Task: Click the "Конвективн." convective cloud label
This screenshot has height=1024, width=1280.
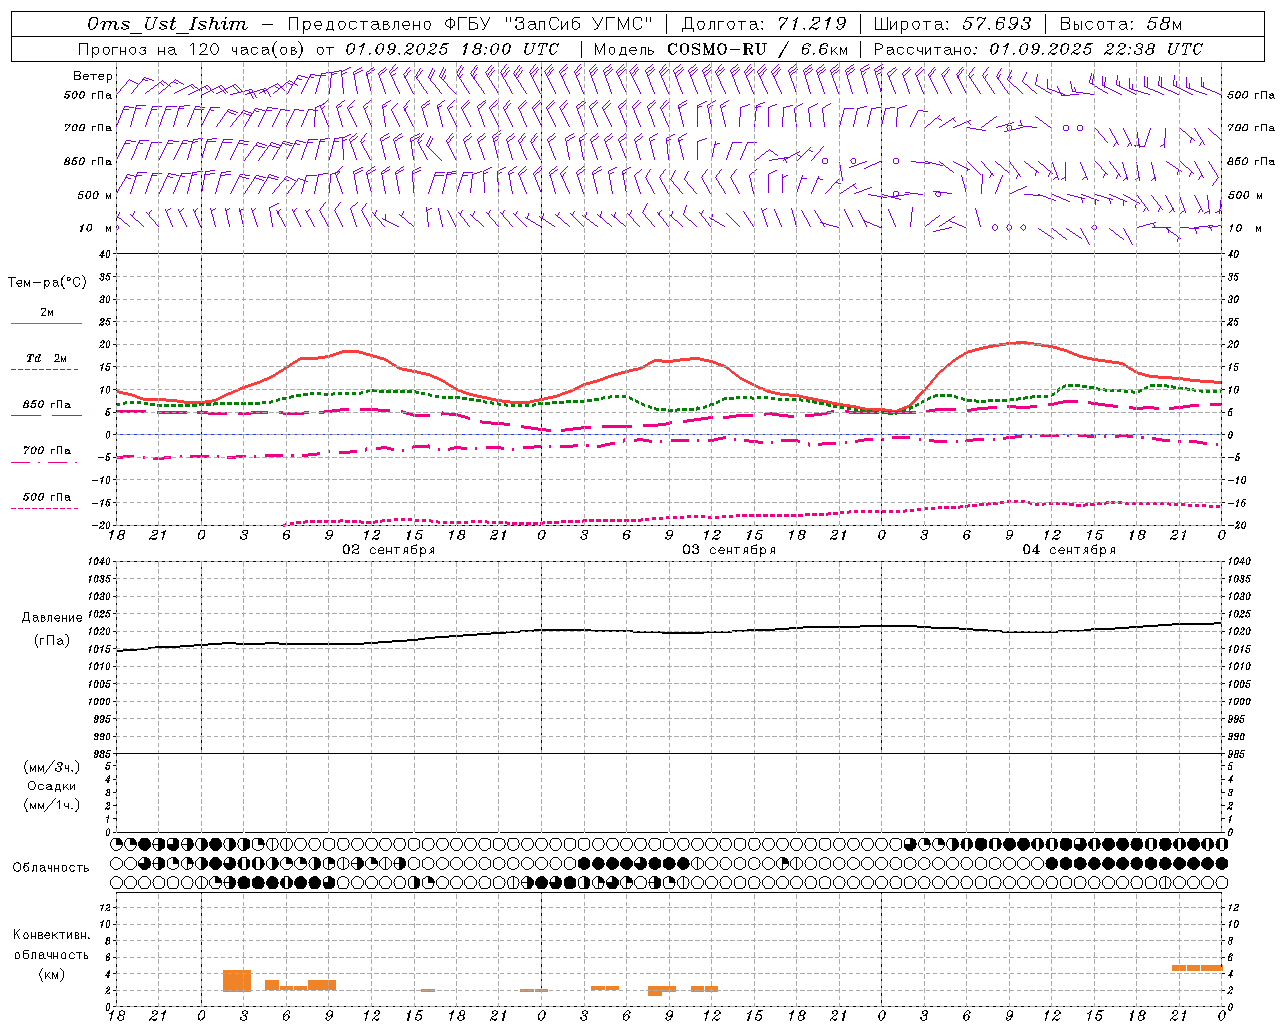Action: click(x=52, y=935)
